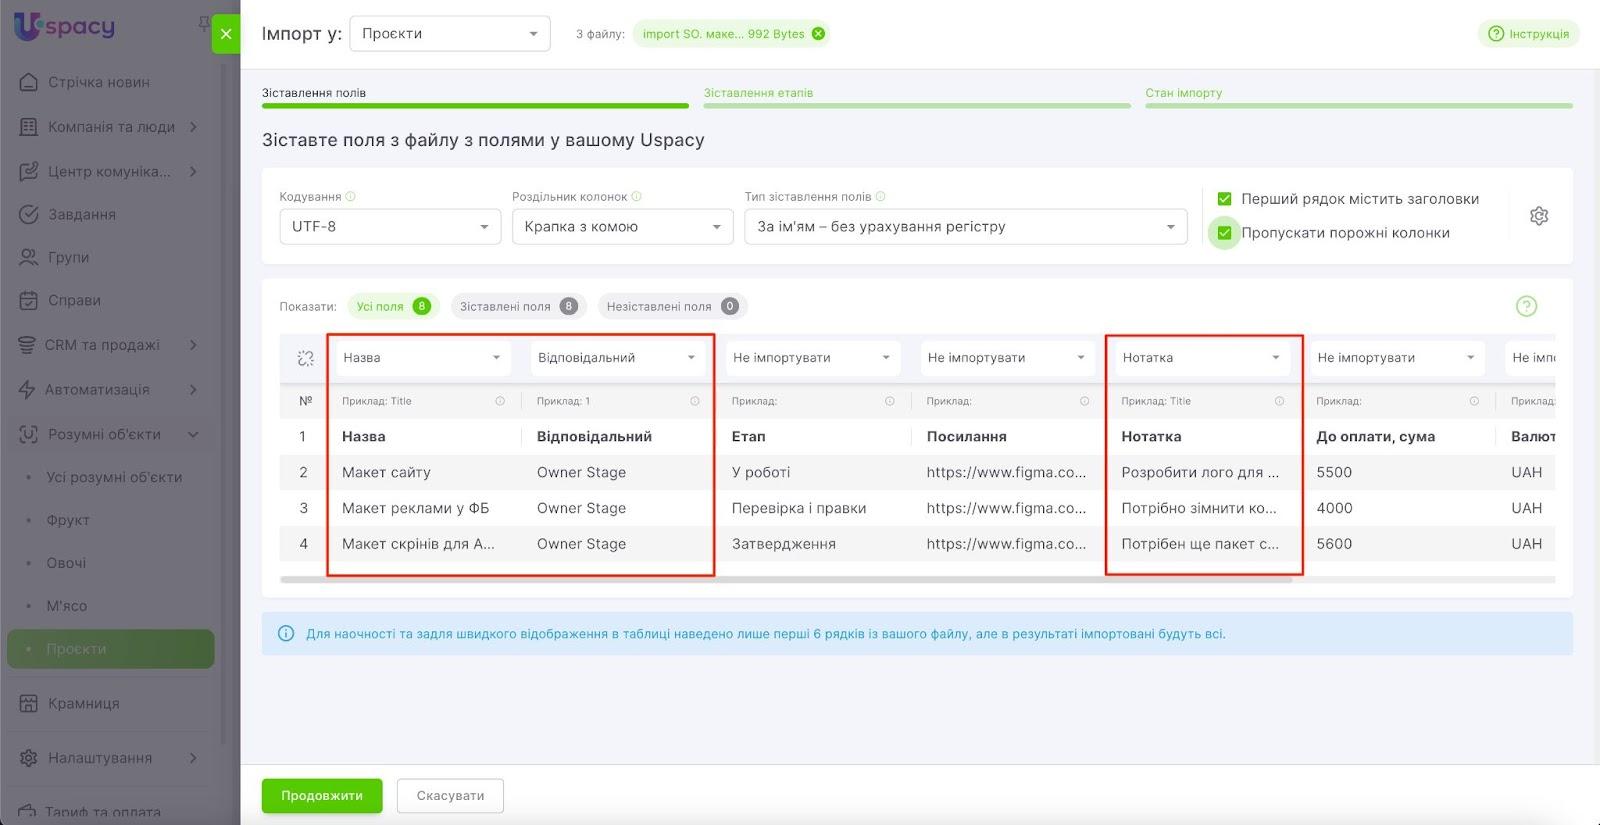Screen dimensions: 1600x825
Task: Click the info icon next to Роздільник колонок
Action: click(637, 197)
